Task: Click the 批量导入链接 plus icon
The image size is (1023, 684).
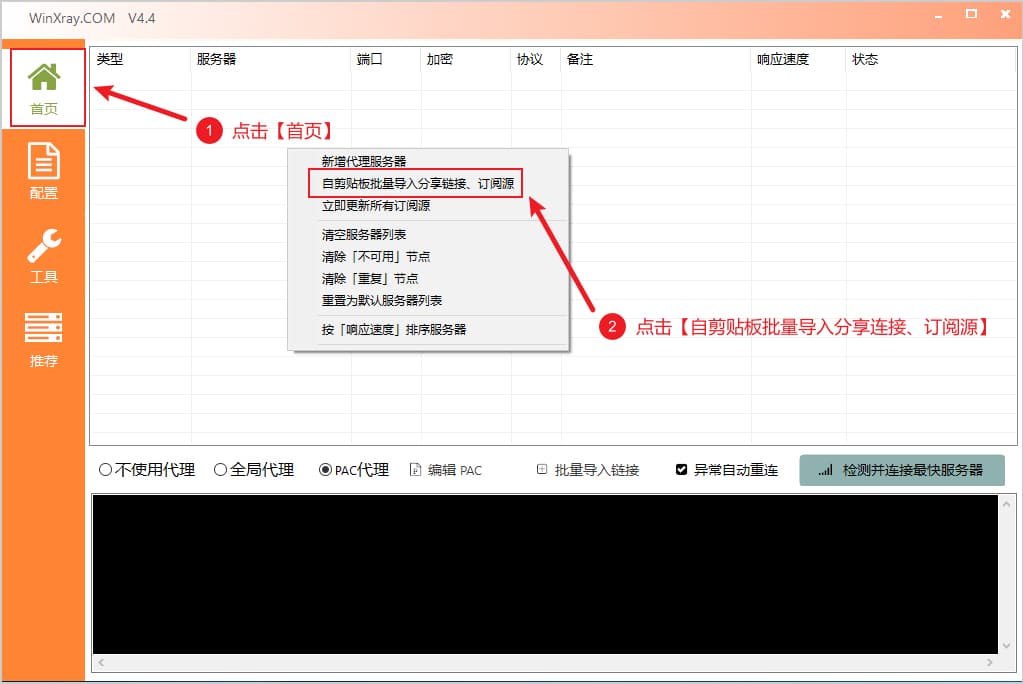Action: coord(542,469)
